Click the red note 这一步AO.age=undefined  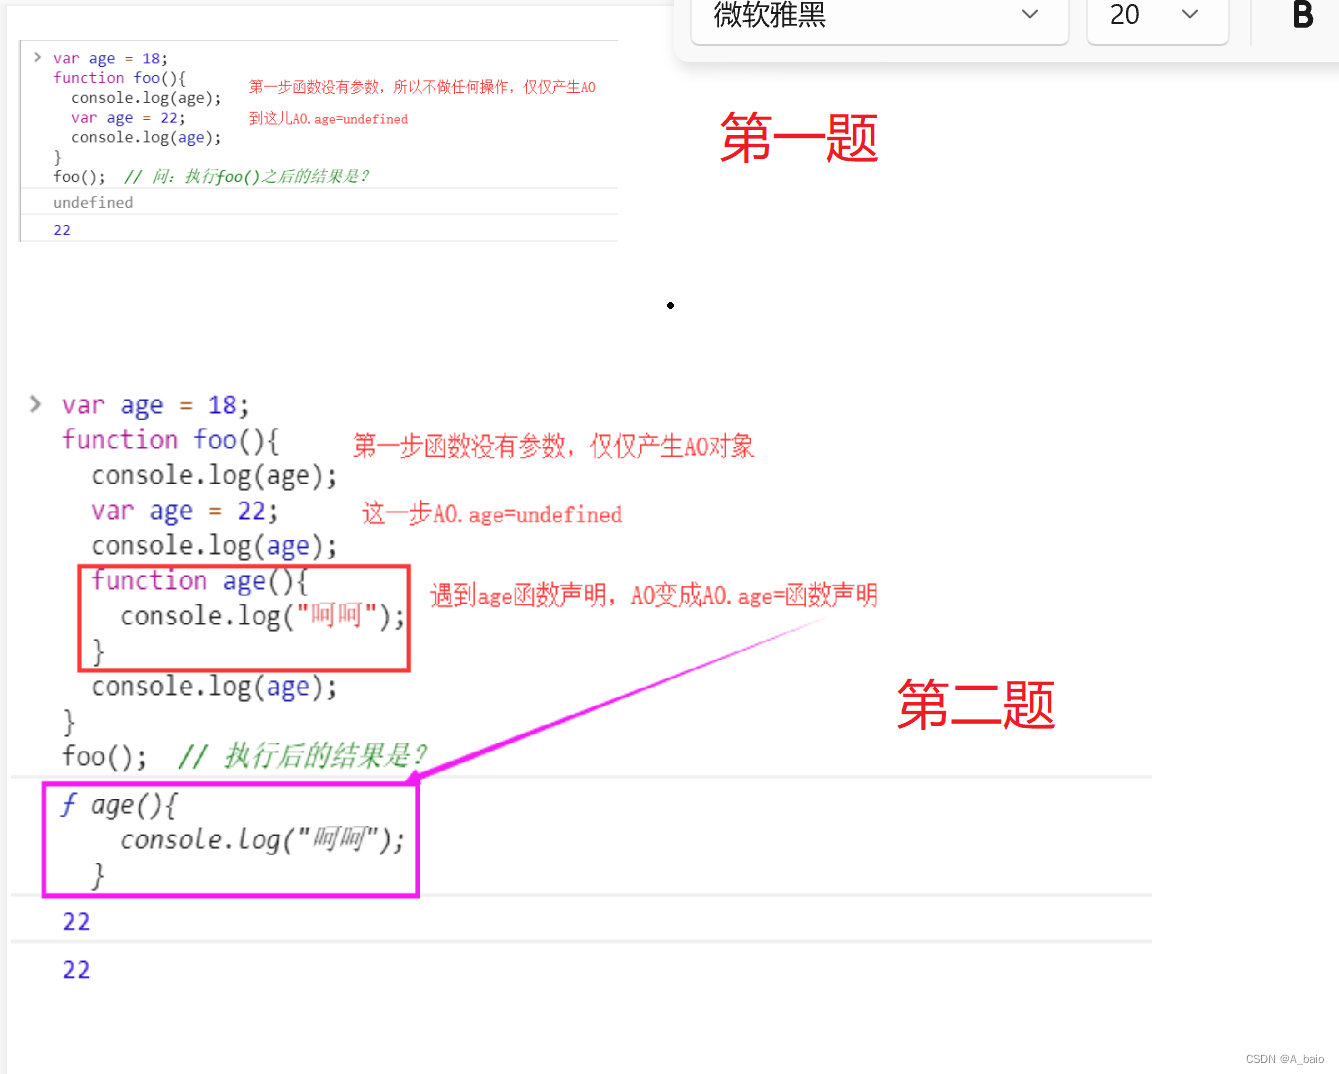coord(492,514)
